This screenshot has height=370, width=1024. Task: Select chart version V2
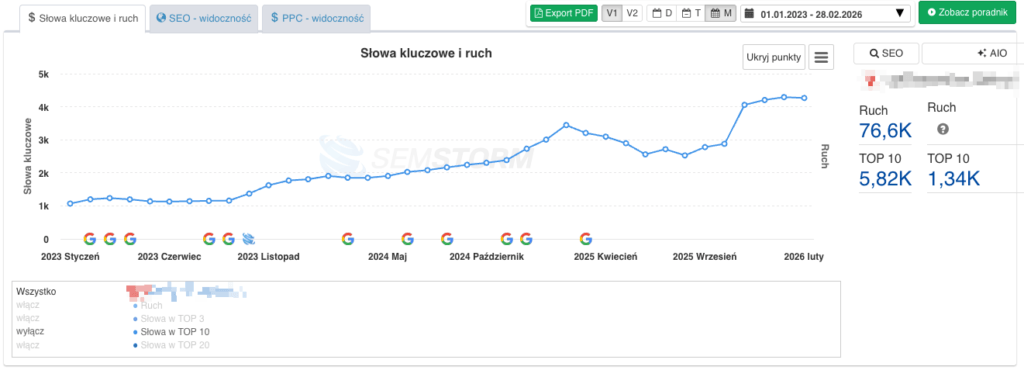pyautogui.click(x=632, y=13)
